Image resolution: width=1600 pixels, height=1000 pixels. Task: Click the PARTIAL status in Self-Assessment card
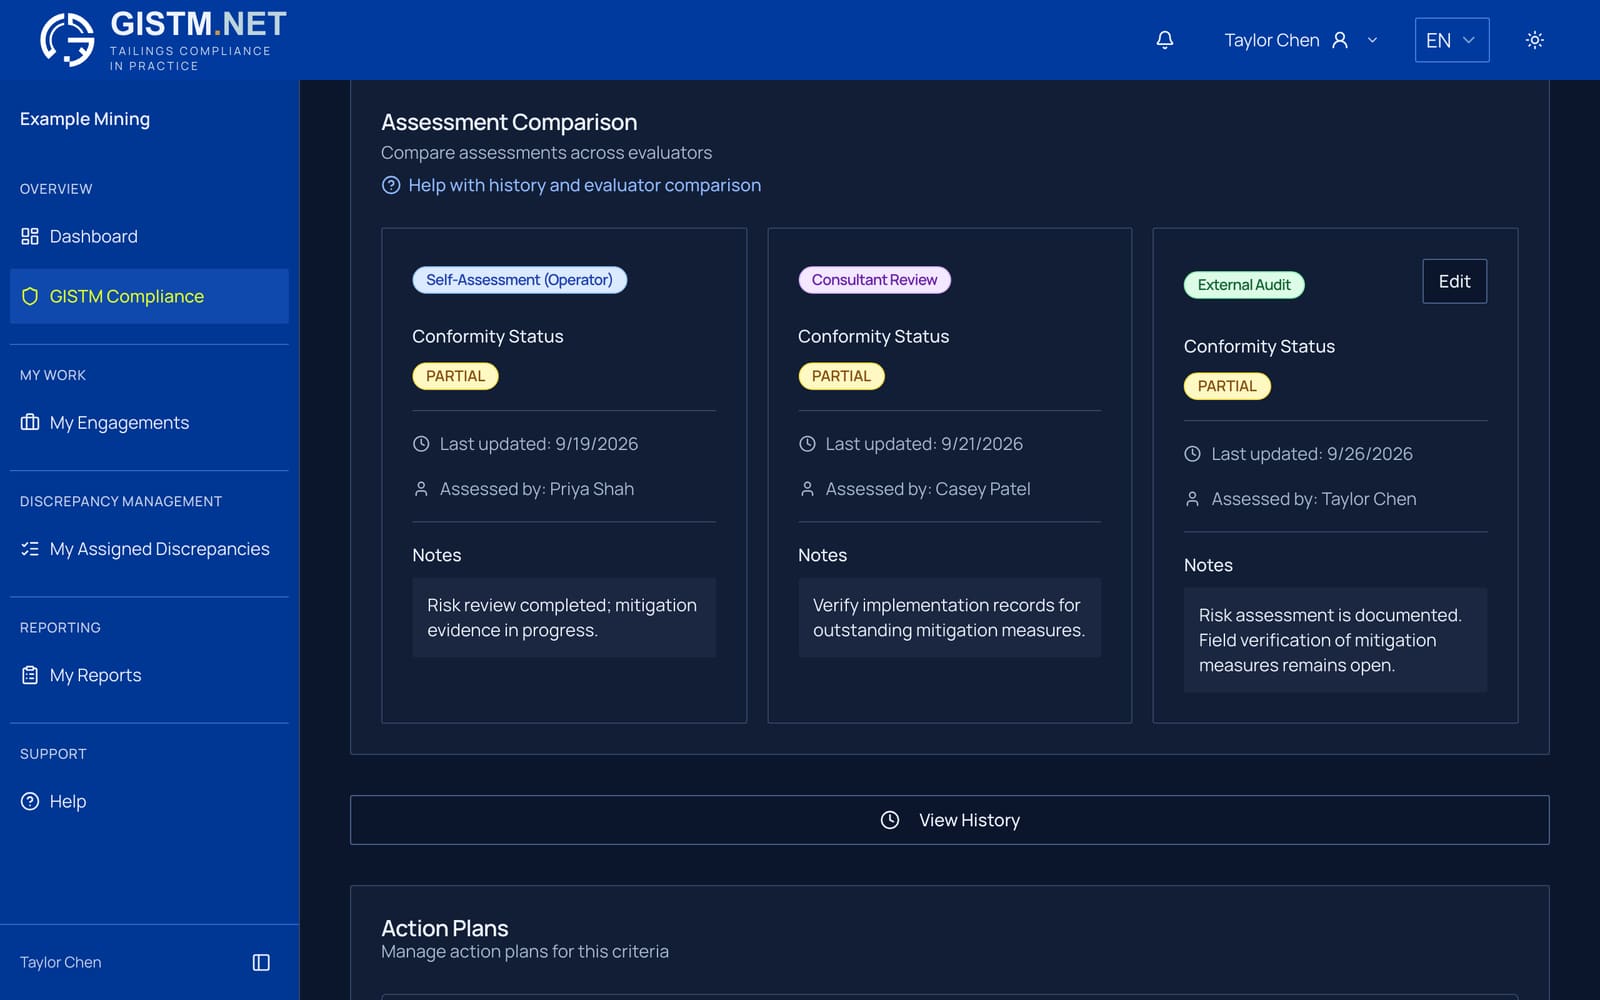(455, 376)
